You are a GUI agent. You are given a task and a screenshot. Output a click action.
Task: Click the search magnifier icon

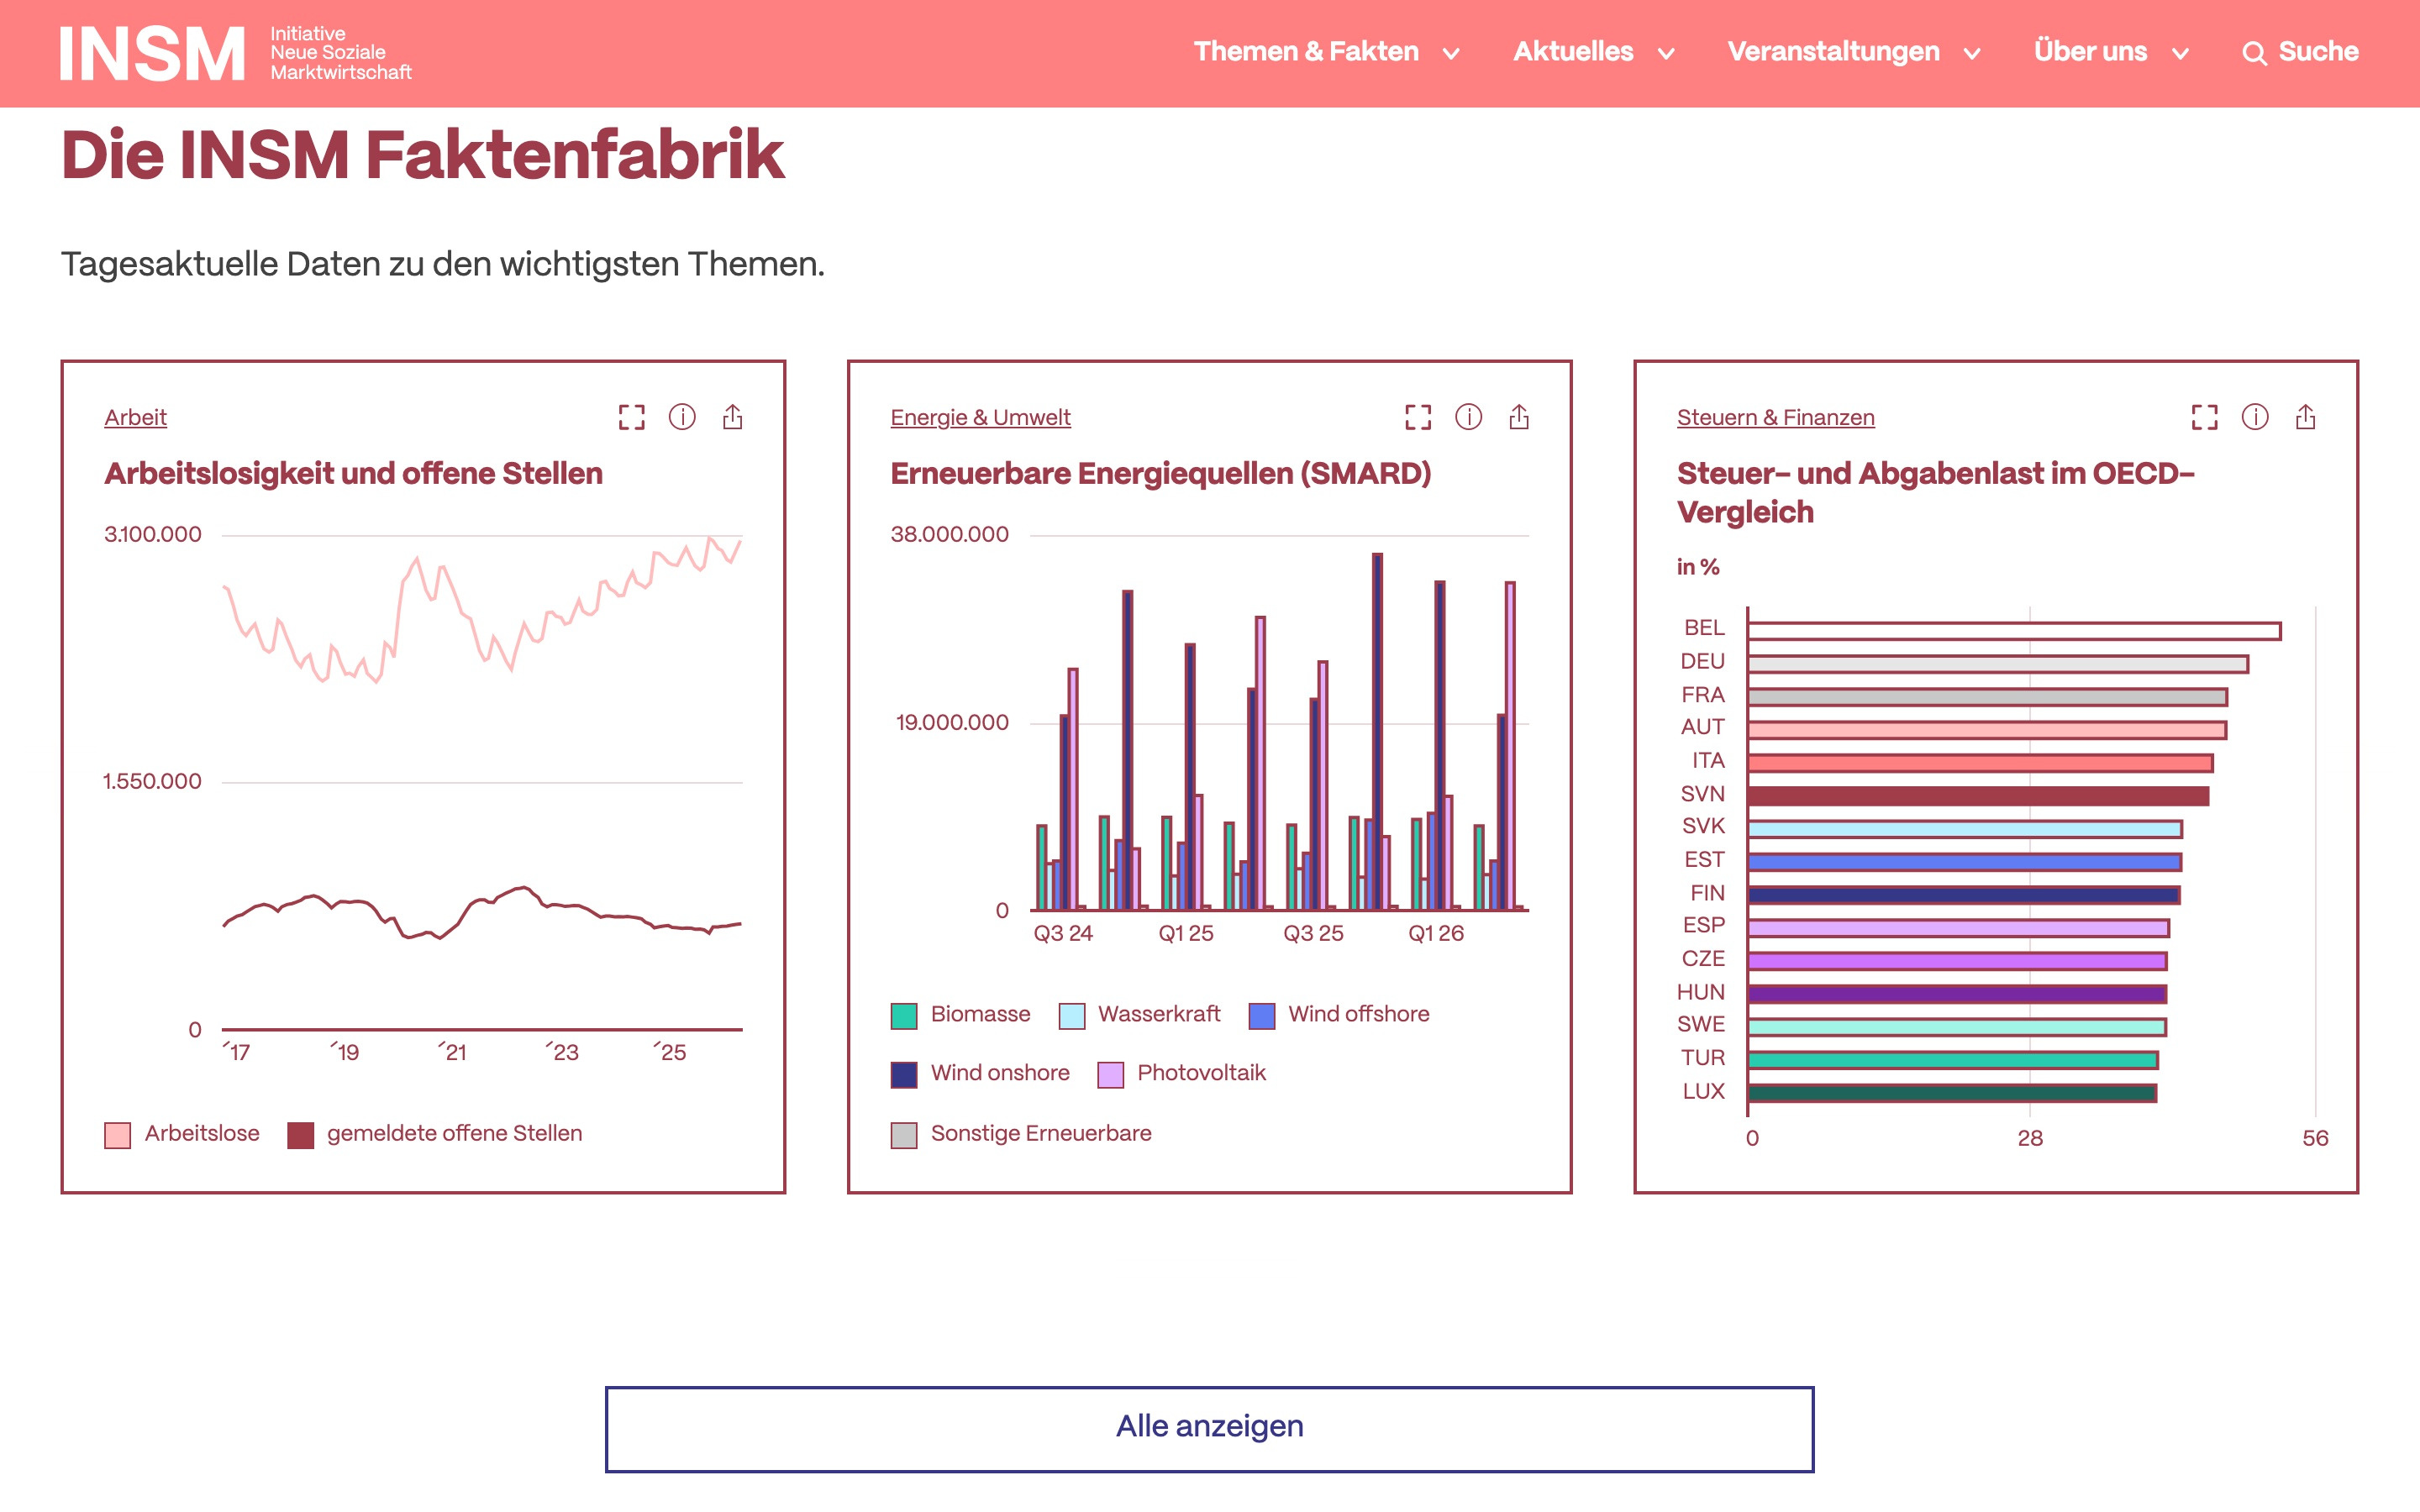click(2254, 53)
